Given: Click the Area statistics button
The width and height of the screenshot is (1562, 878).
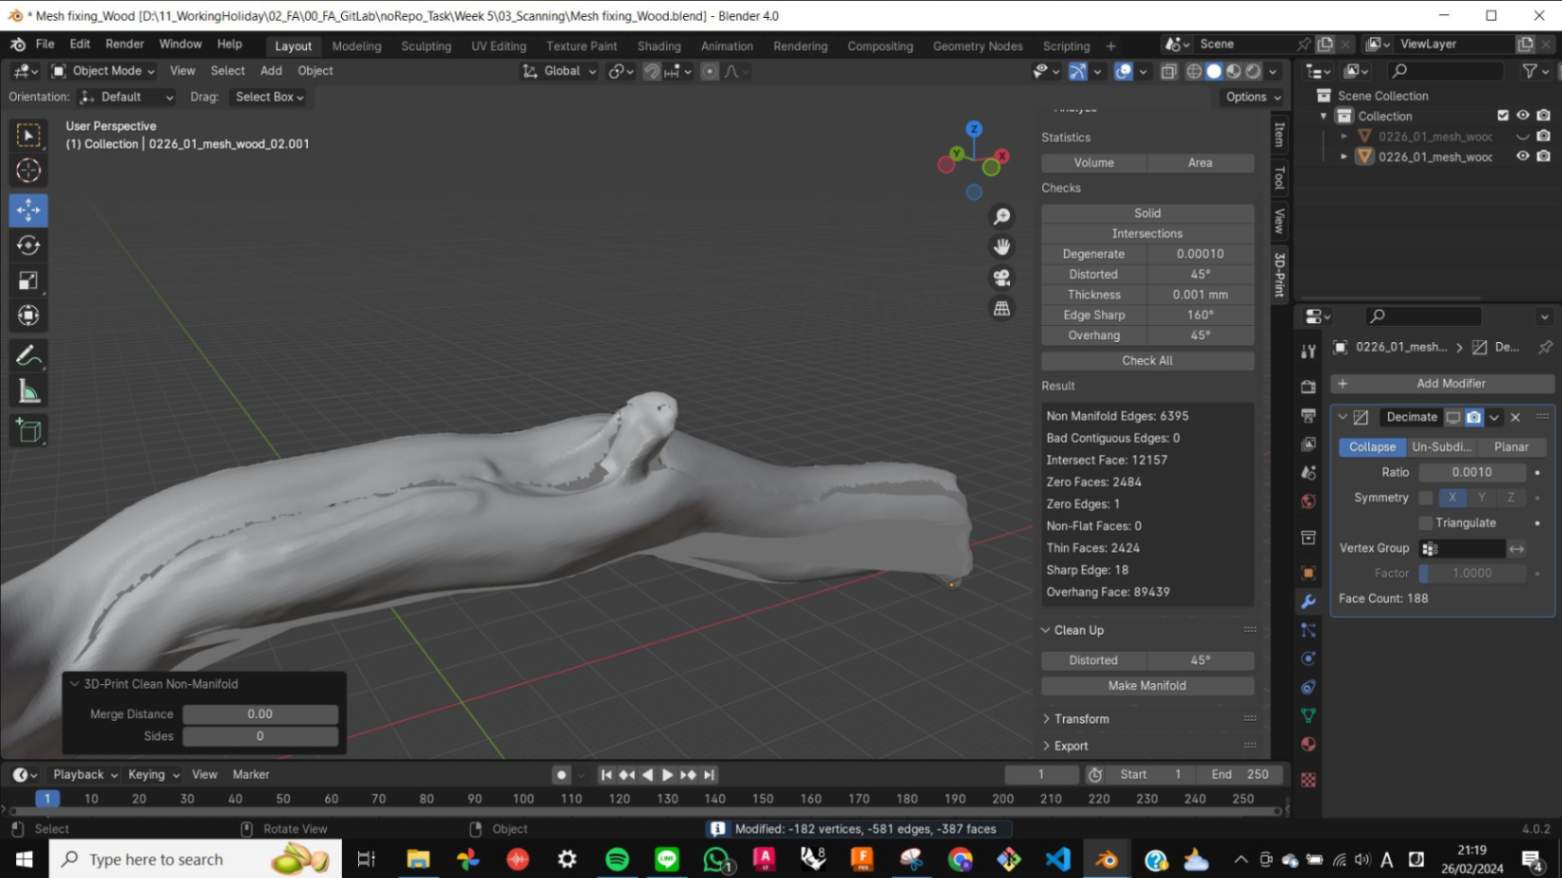Looking at the screenshot, I should pyautogui.click(x=1200, y=163).
